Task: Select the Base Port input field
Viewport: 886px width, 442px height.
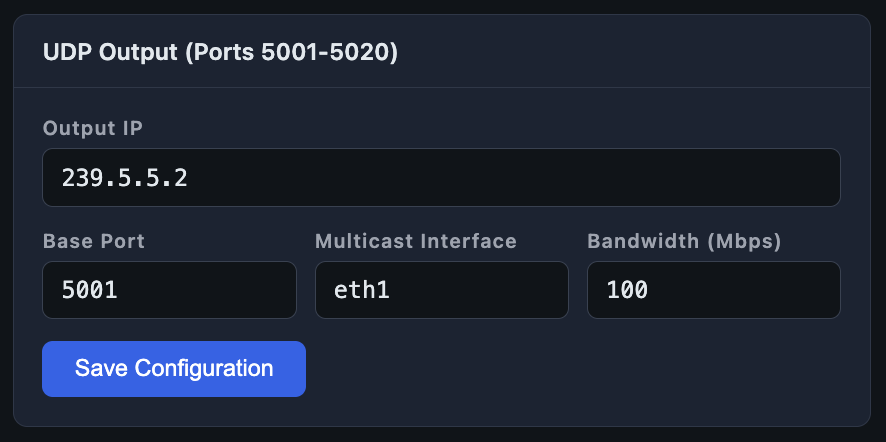Action: 170,290
